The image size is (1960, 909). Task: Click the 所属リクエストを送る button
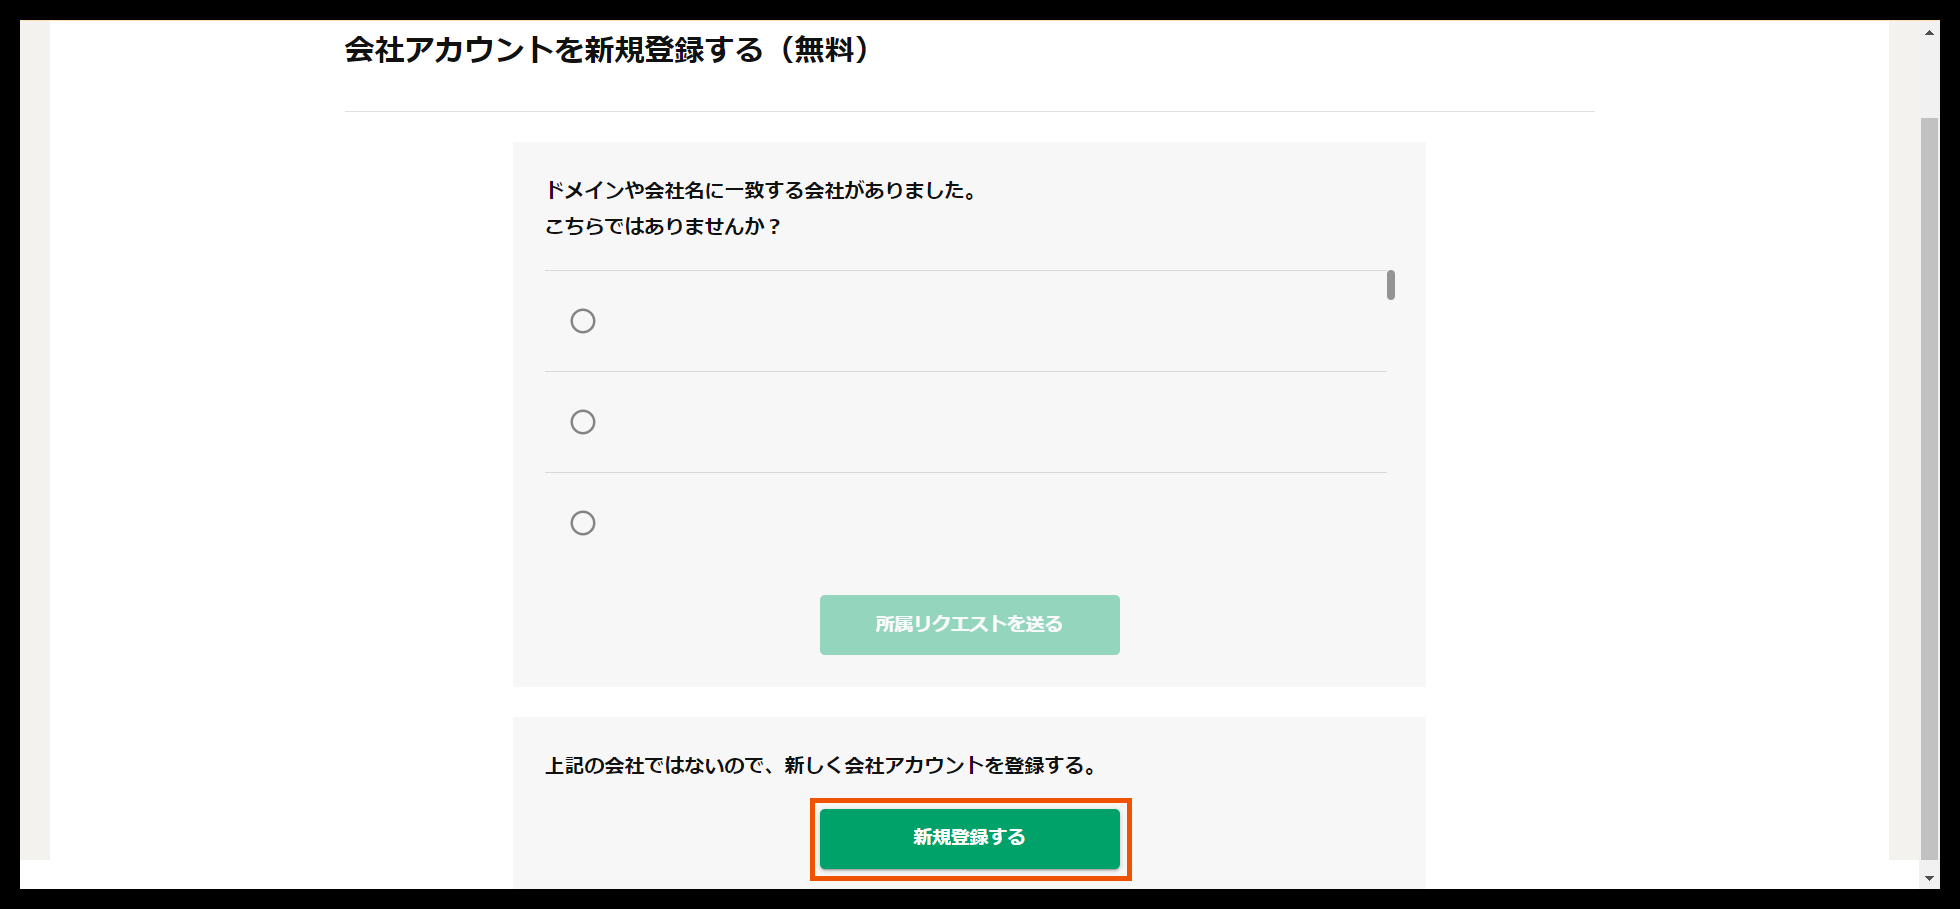tap(969, 624)
